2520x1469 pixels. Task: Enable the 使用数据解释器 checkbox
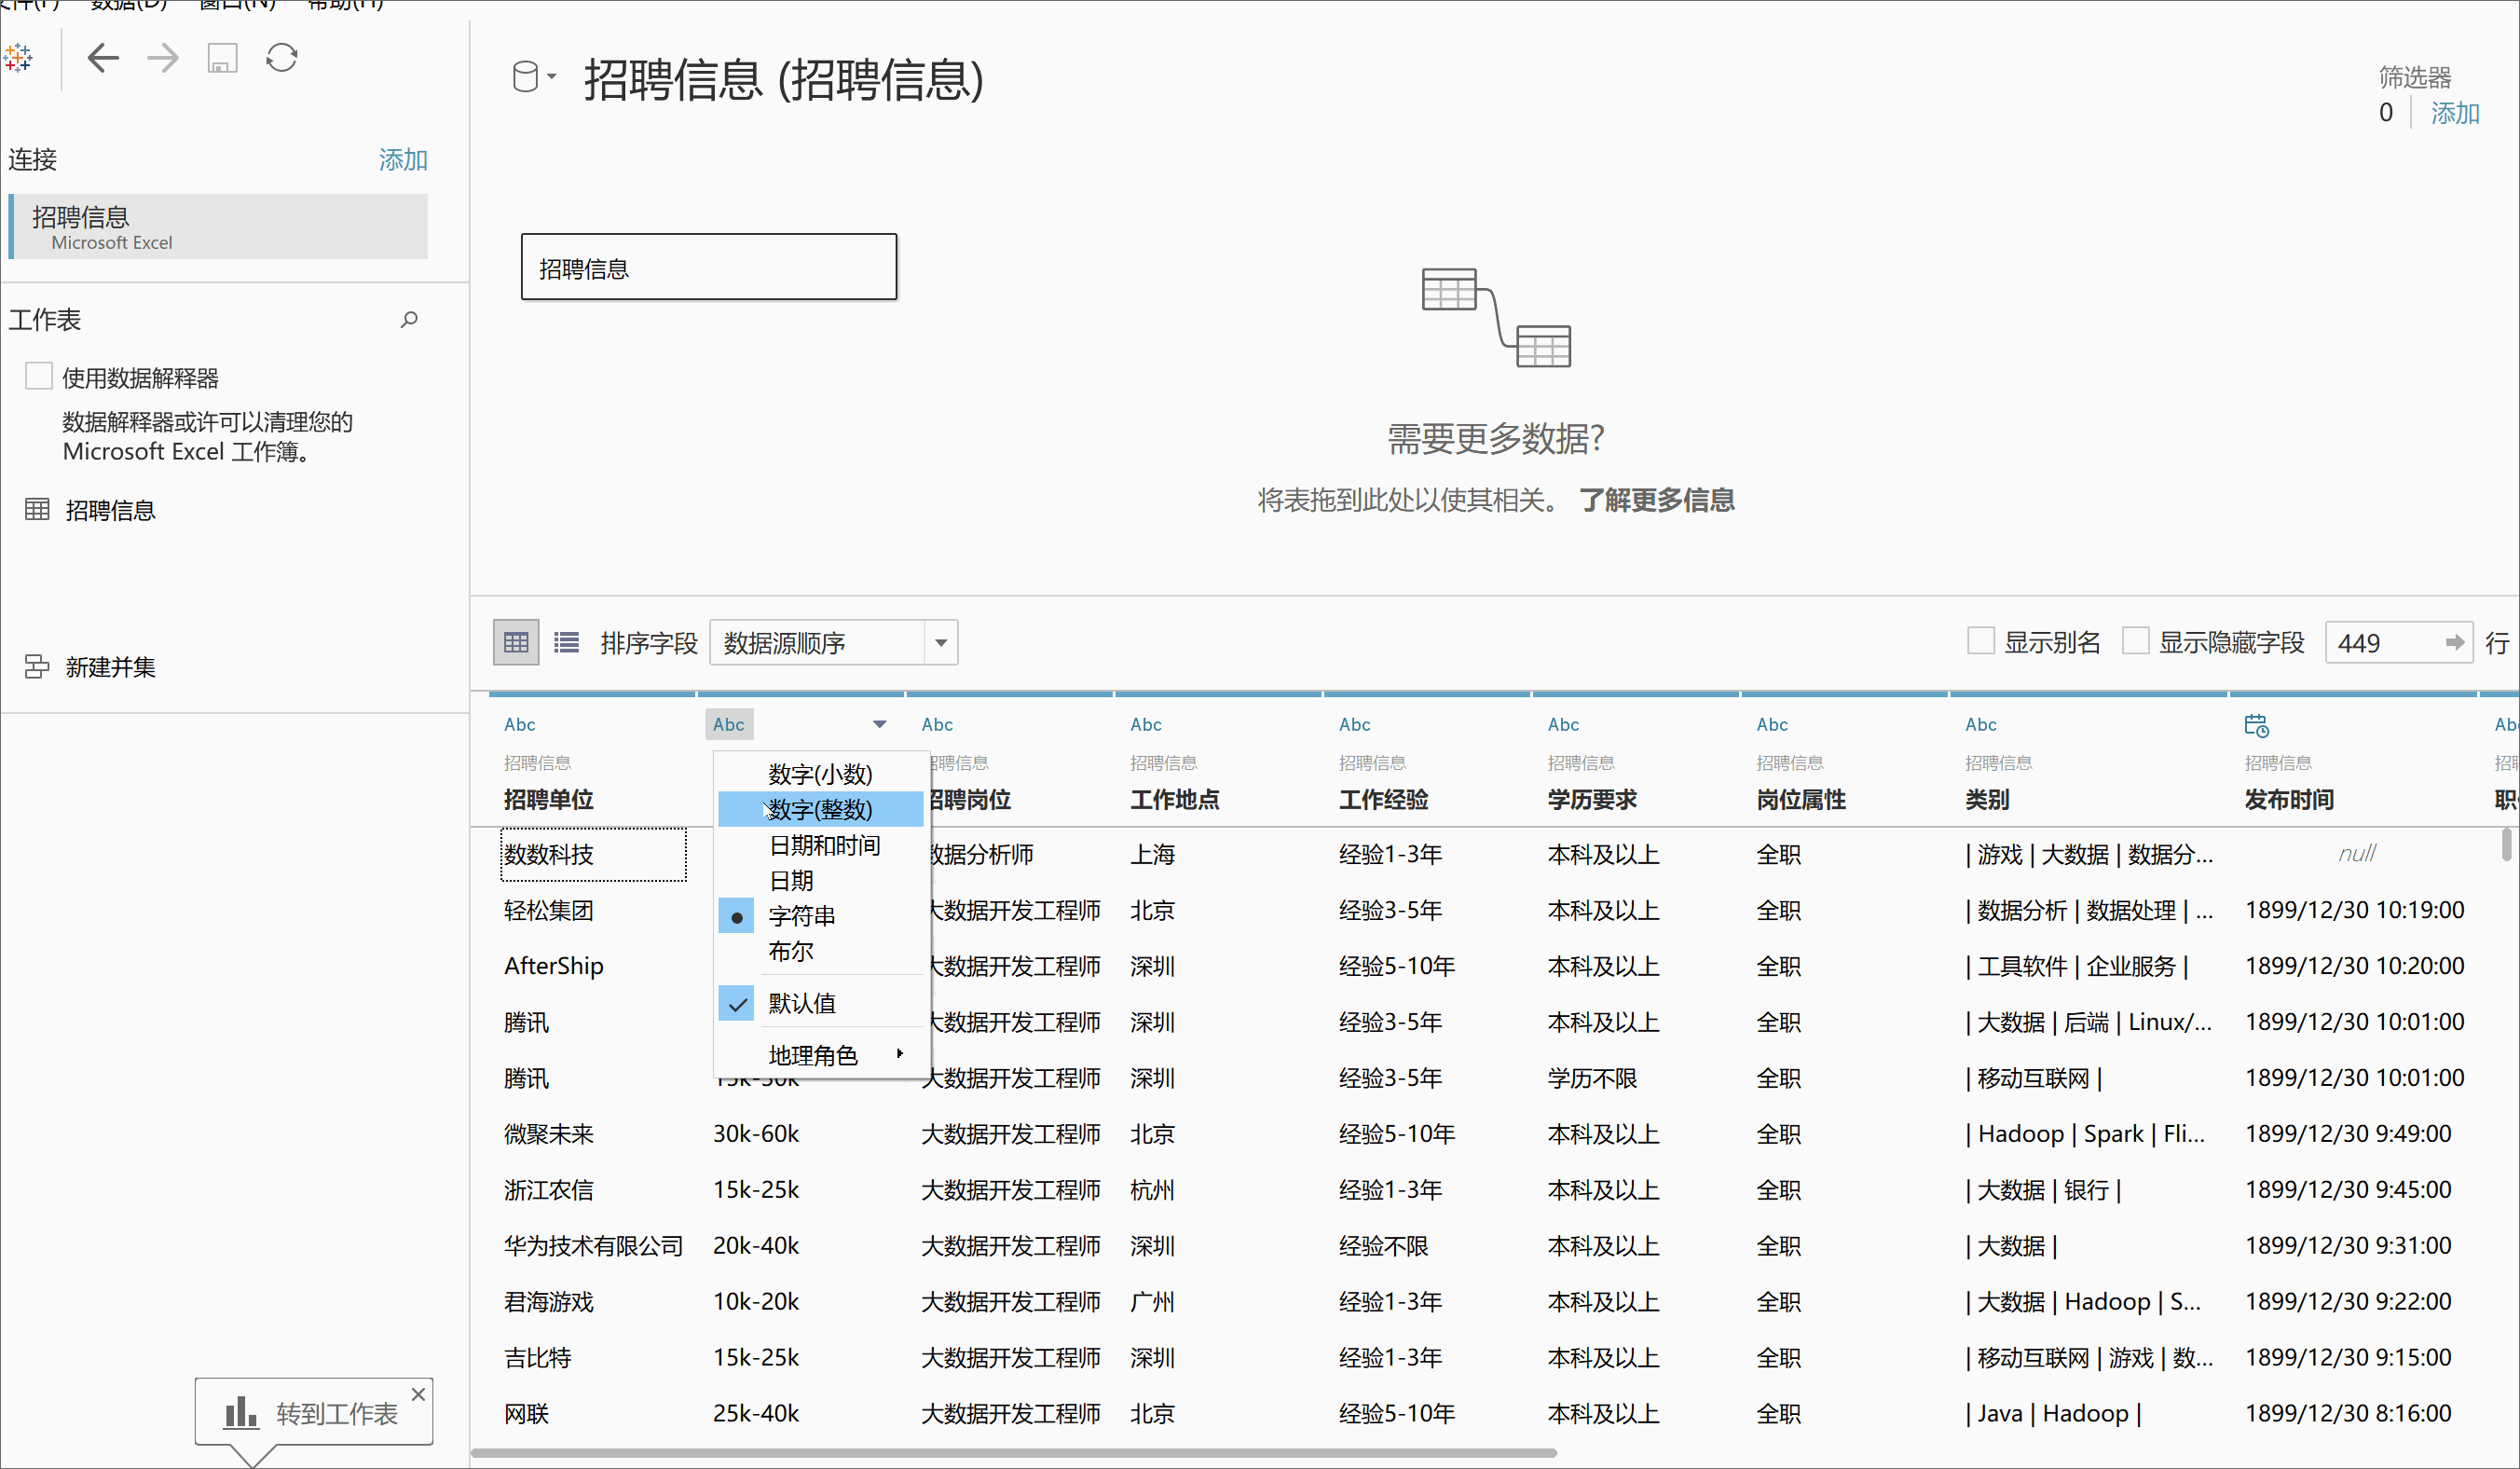39,376
